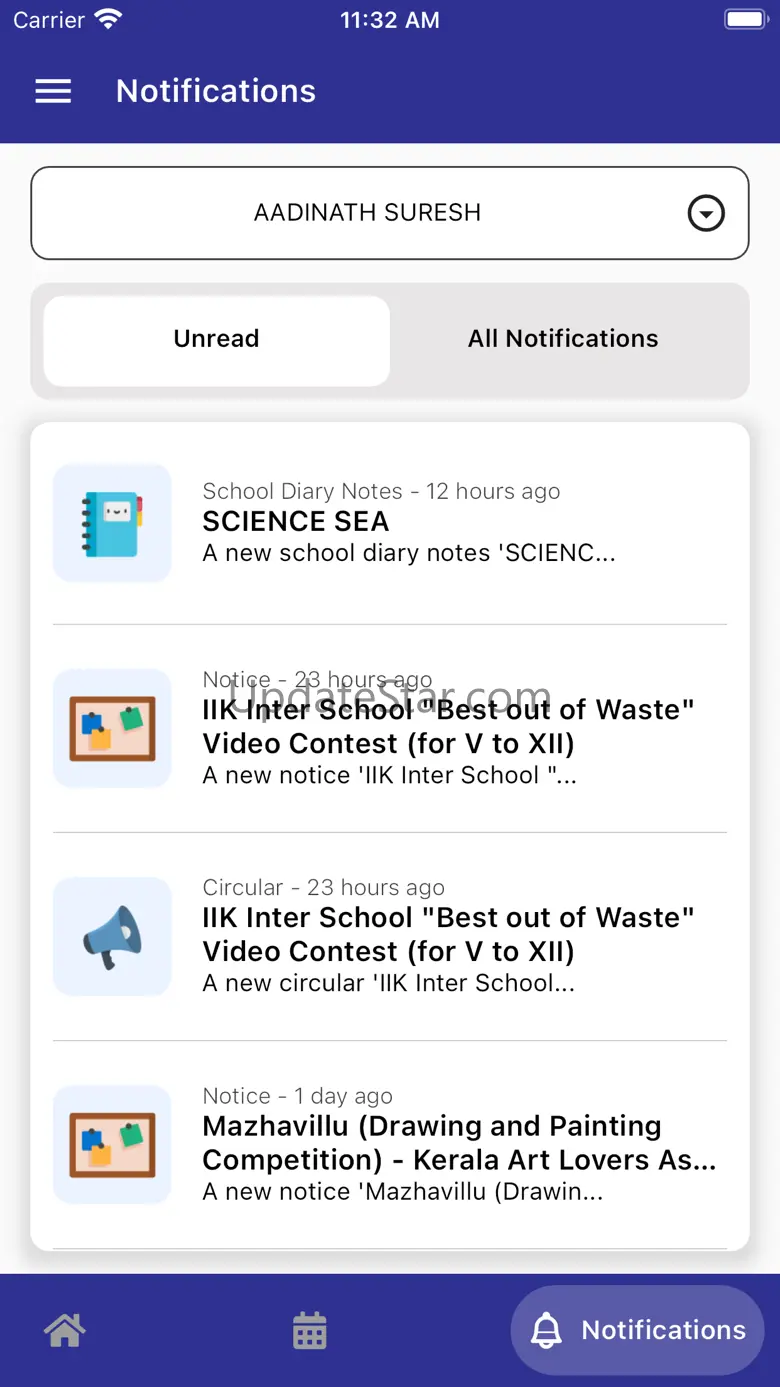The image size is (780, 1387).
Task: Open the AADINATH SURESH student selector
Action: (390, 213)
